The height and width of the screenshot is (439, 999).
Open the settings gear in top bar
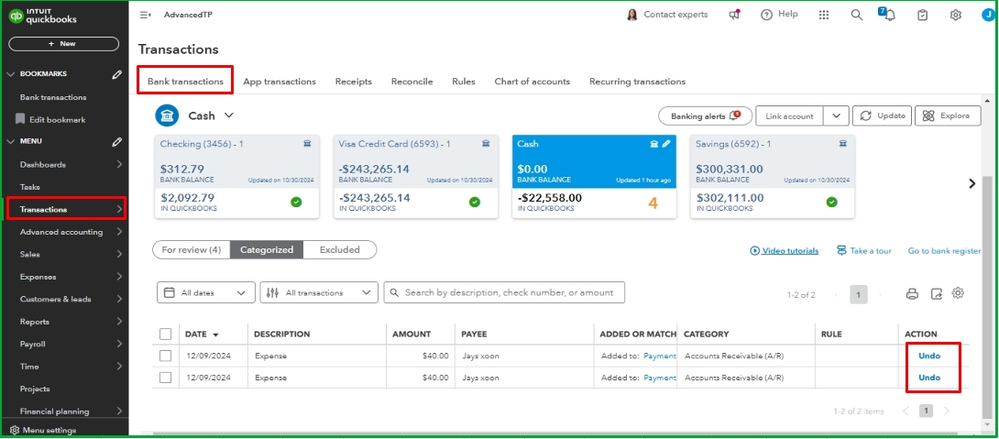pos(956,15)
